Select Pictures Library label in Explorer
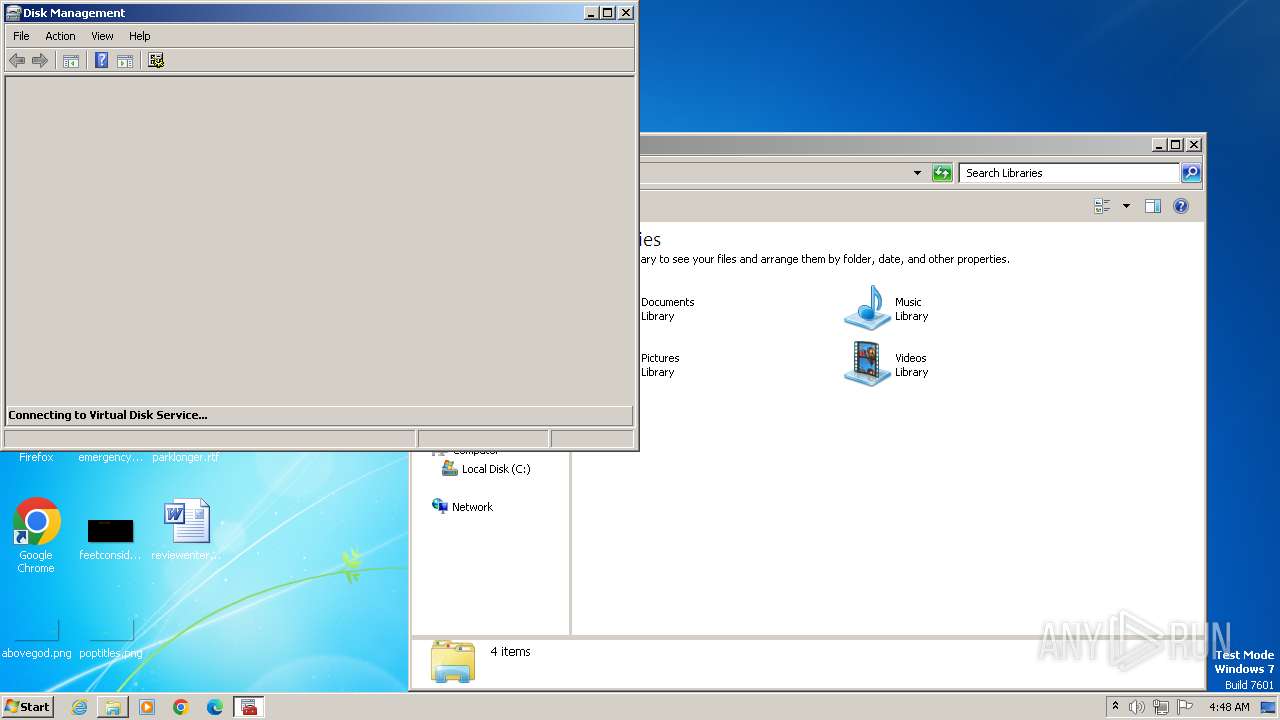The image size is (1280, 720). pos(660,365)
